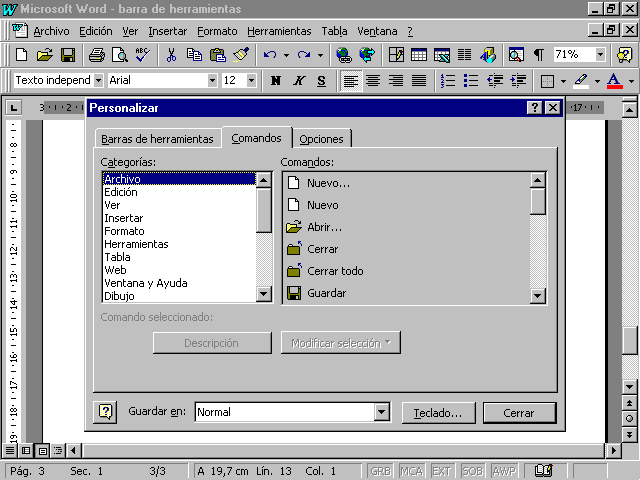Image resolution: width=640 pixels, height=480 pixels.
Task: Click the page layout view button
Action: 42,451
